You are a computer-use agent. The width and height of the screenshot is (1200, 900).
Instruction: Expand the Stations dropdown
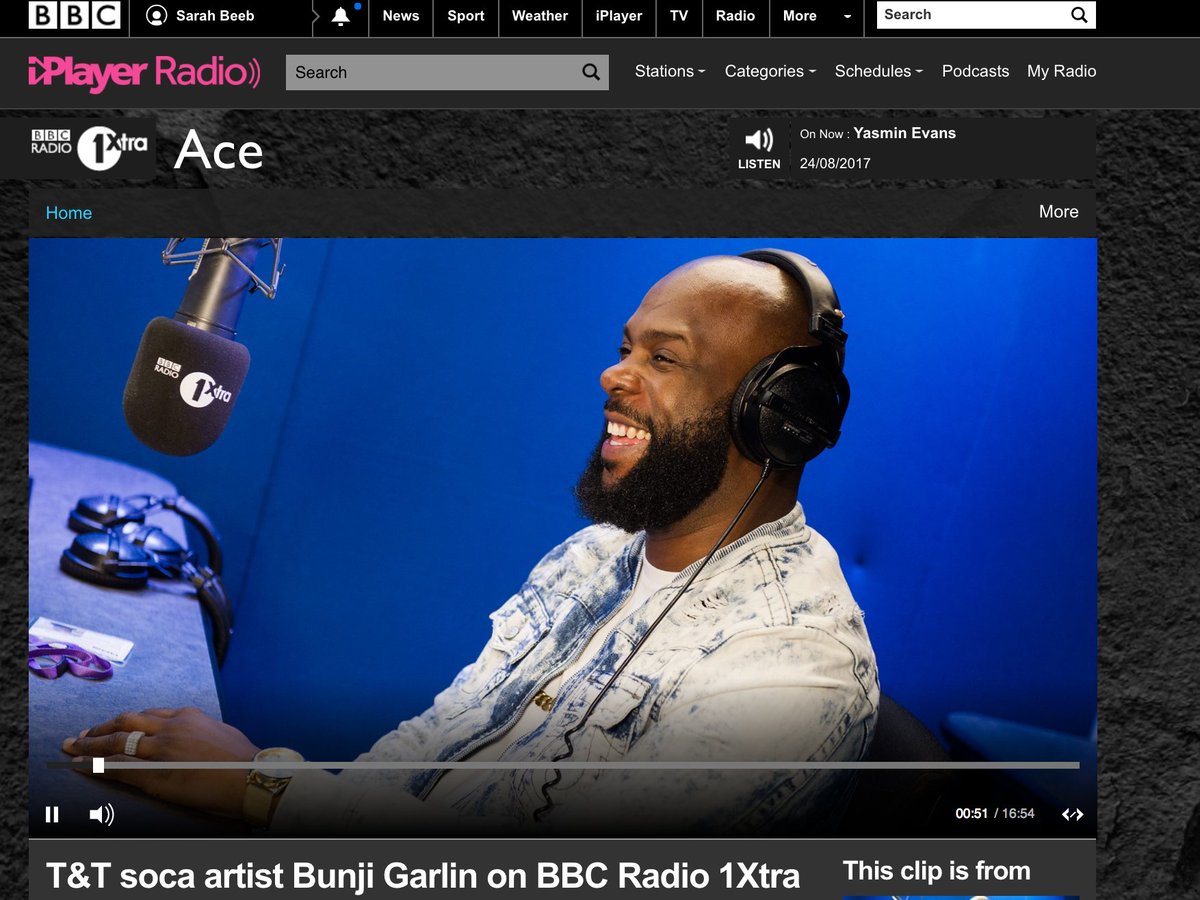click(x=670, y=71)
